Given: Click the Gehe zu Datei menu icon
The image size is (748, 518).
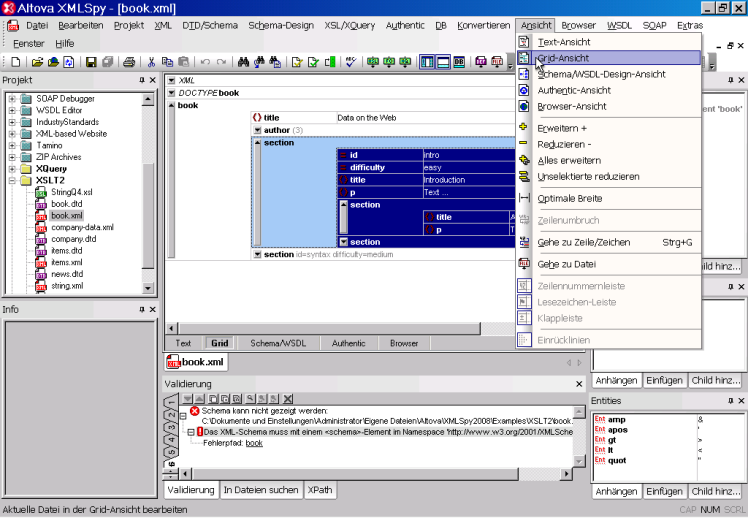Looking at the screenshot, I should (524, 264).
